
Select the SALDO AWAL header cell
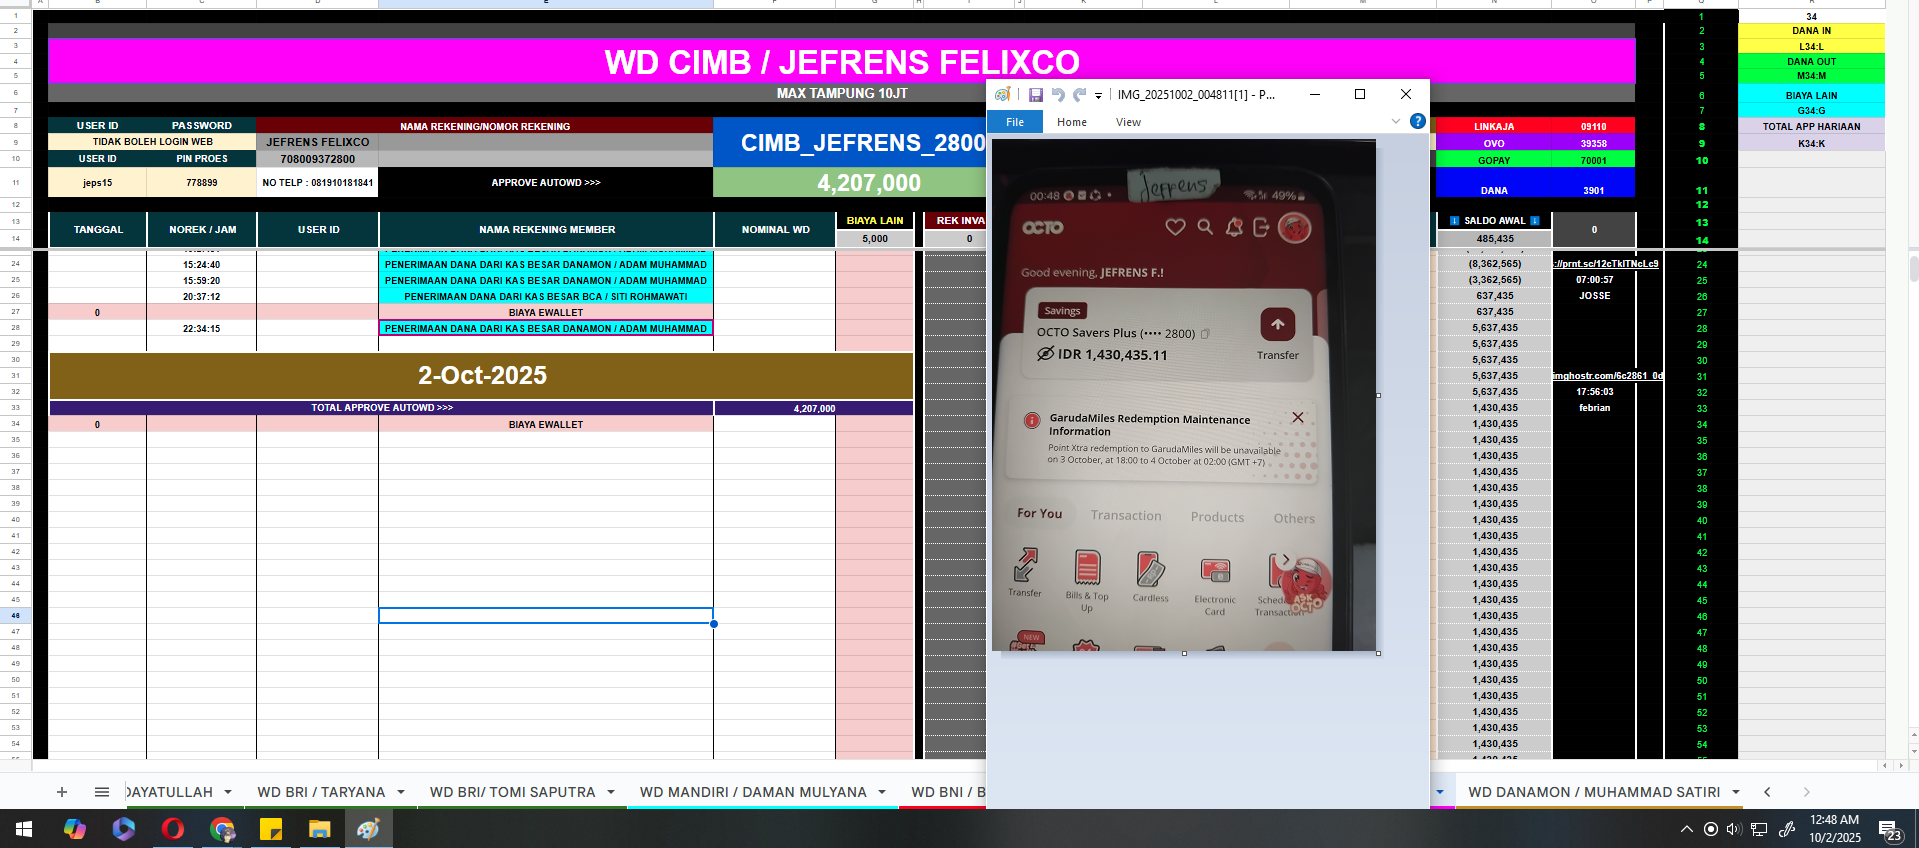(x=1494, y=221)
